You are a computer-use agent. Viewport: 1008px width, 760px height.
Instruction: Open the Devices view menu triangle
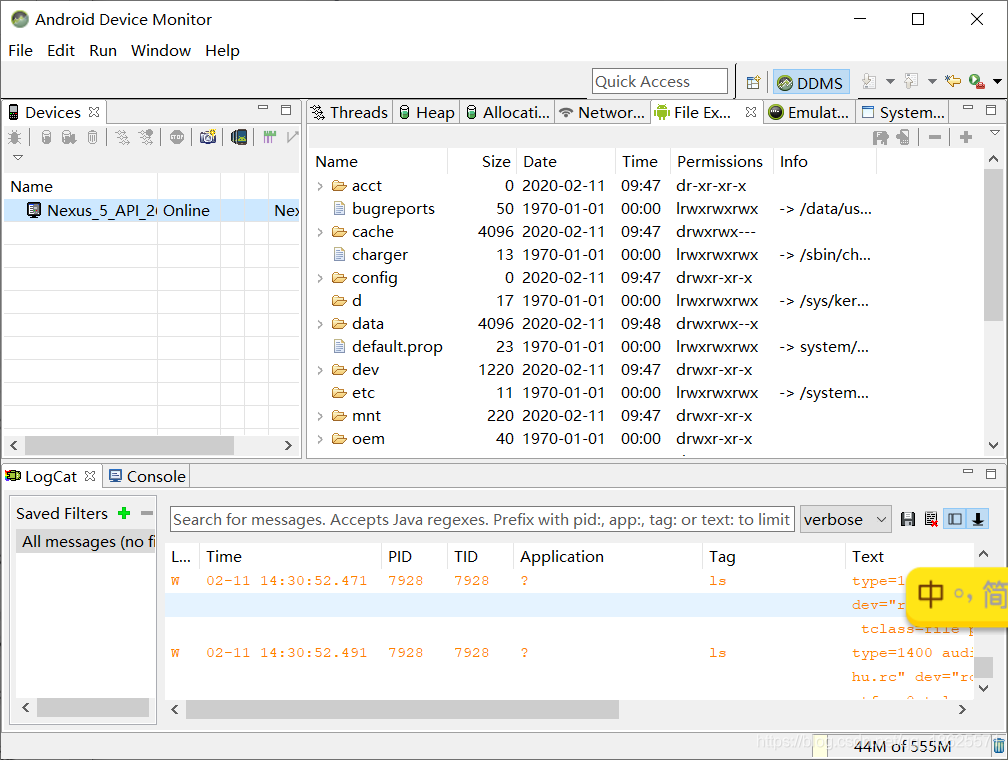click(18, 158)
